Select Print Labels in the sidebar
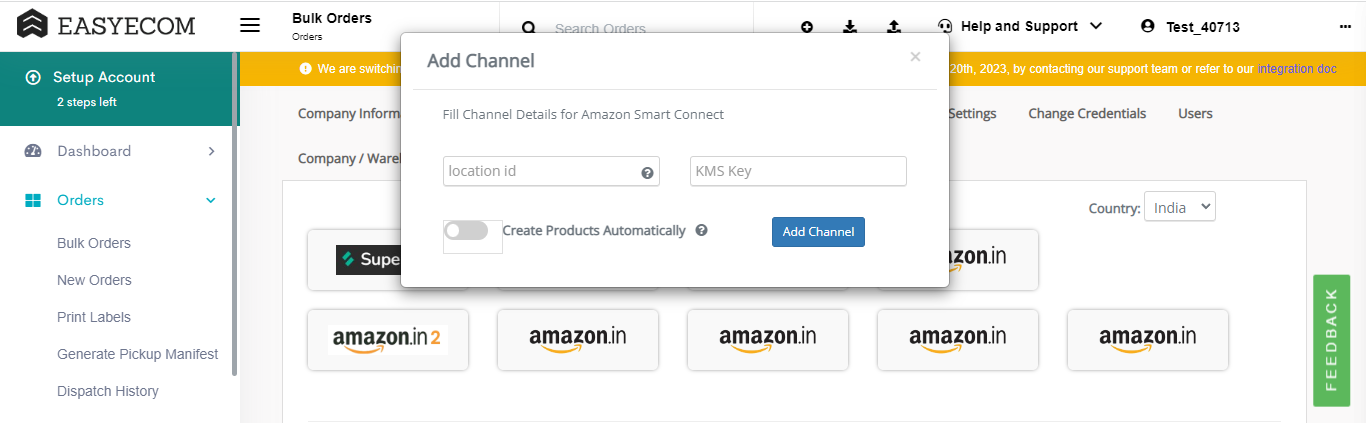Image resolution: width=1366 pixels, height=423 pixels. [x=94, y=317]
